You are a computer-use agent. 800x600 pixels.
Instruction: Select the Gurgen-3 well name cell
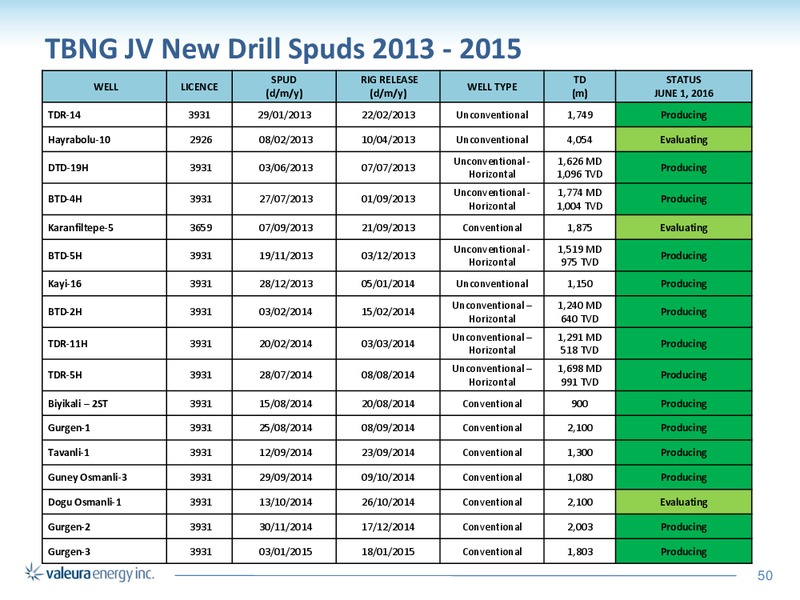pos(105,552)
